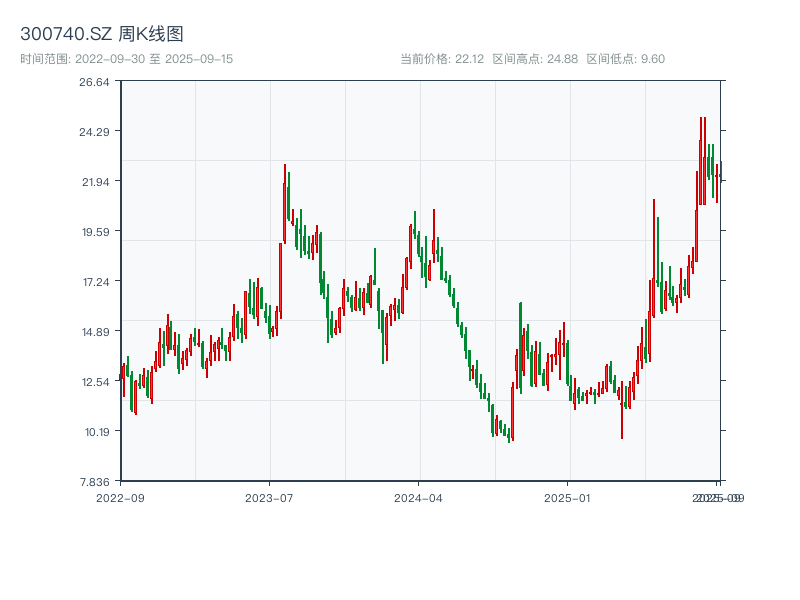
Task: Click the tallest red candlestick at the 24.88 high
Action: pyautogui.click(x=701, y=161)
